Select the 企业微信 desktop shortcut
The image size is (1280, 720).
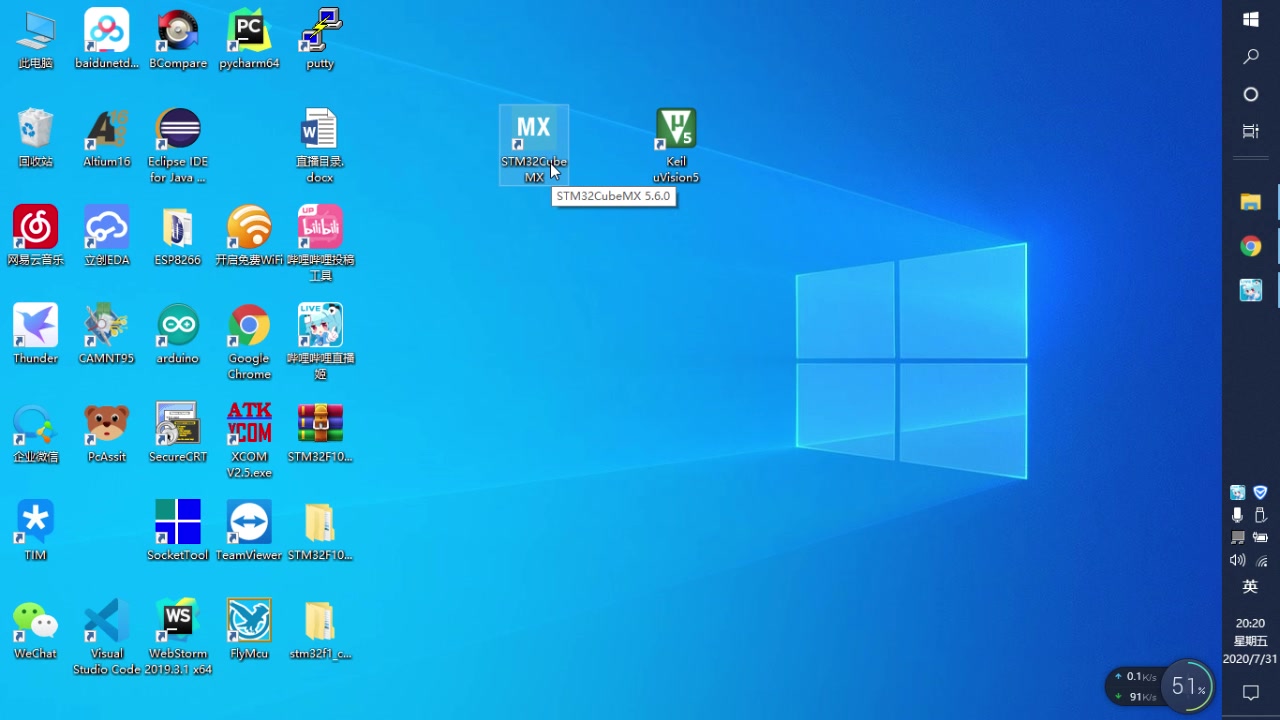[35, 433]
